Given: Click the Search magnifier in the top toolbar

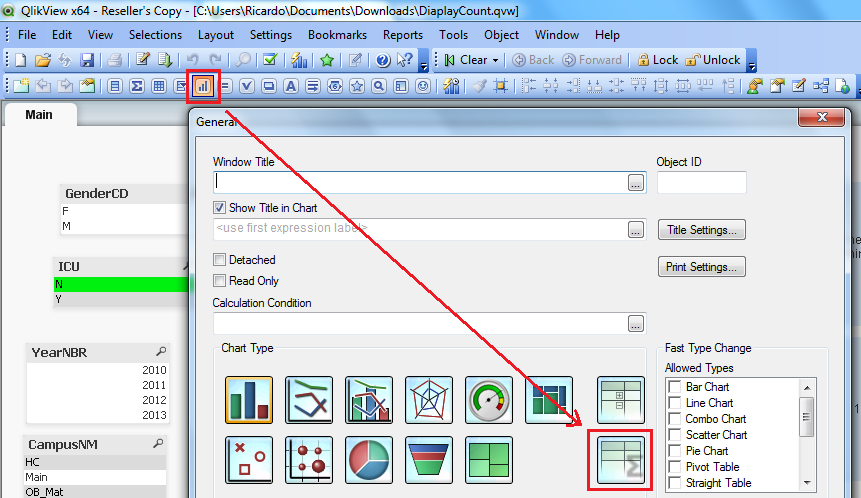Looking at the screenshot, I should click(243, 59).
